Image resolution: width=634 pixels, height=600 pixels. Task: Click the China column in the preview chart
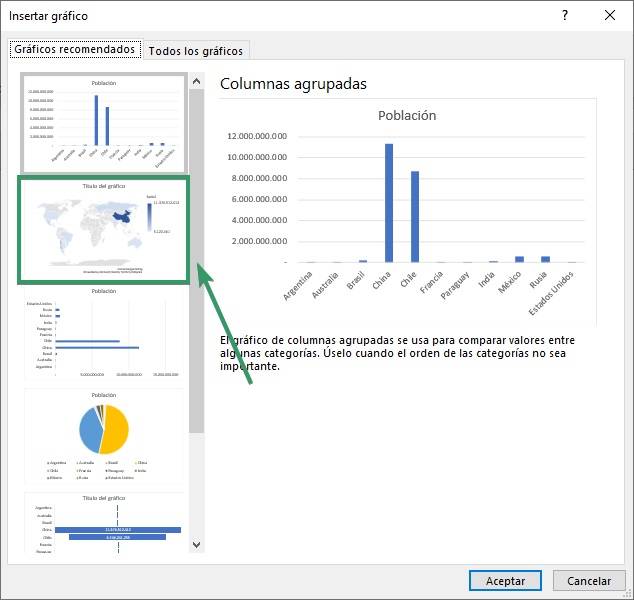click(389, 203)
